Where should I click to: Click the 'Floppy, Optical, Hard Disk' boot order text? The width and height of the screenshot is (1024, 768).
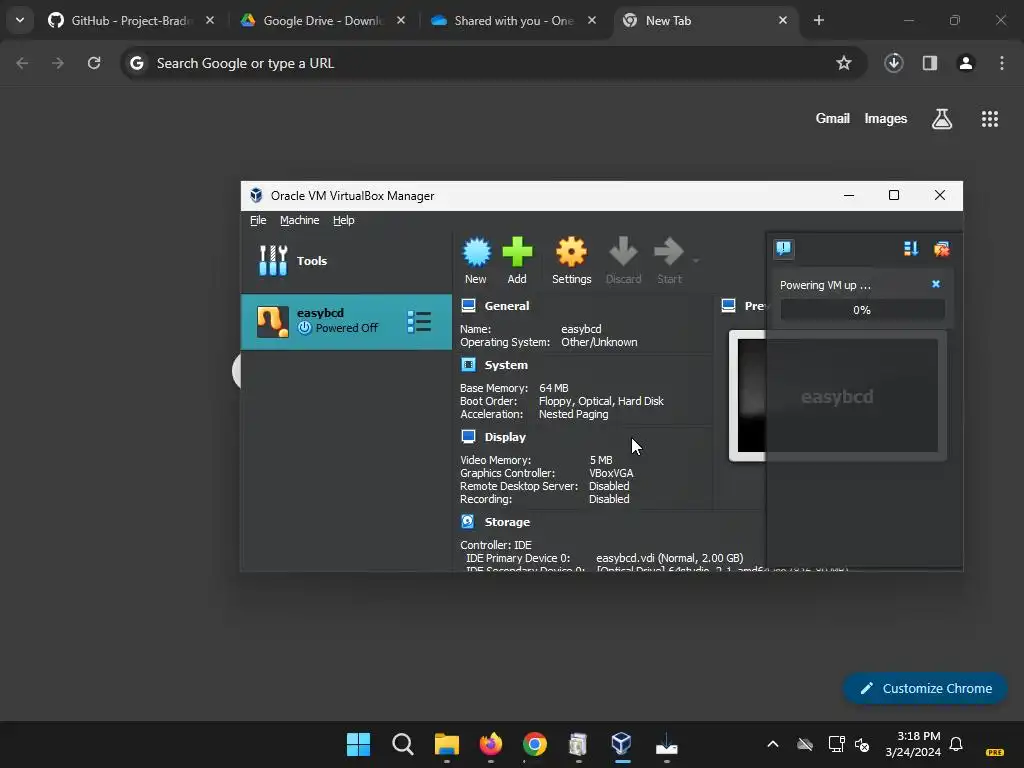tap(601, 401)
